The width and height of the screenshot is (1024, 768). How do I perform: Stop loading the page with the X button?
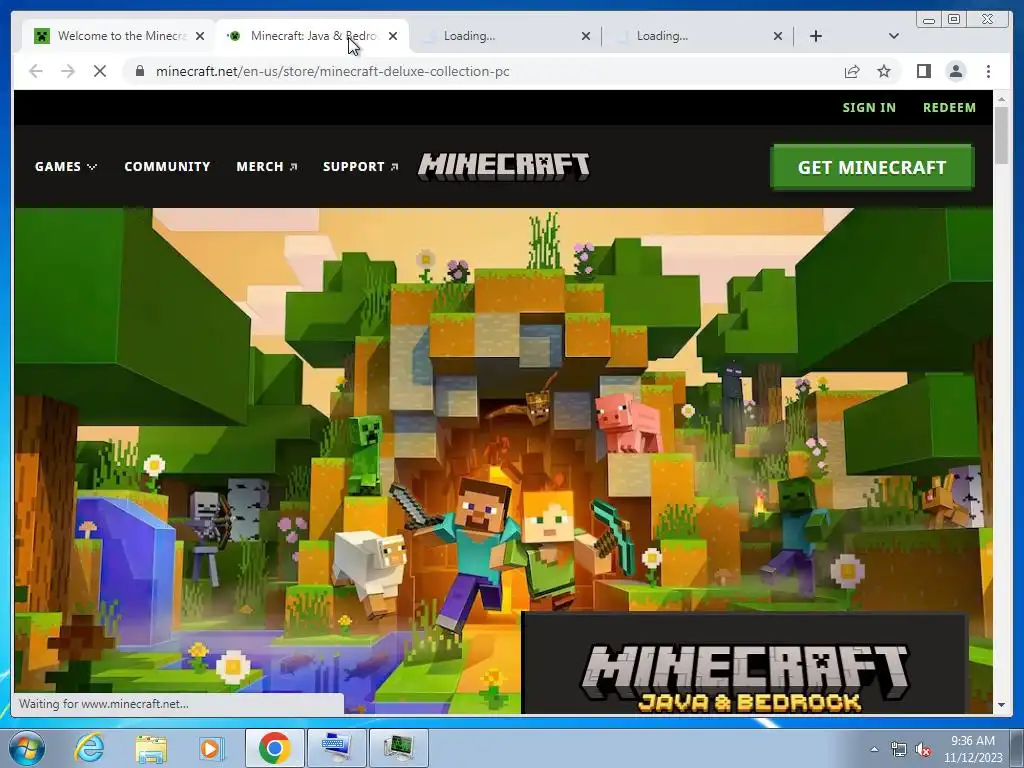100,71
